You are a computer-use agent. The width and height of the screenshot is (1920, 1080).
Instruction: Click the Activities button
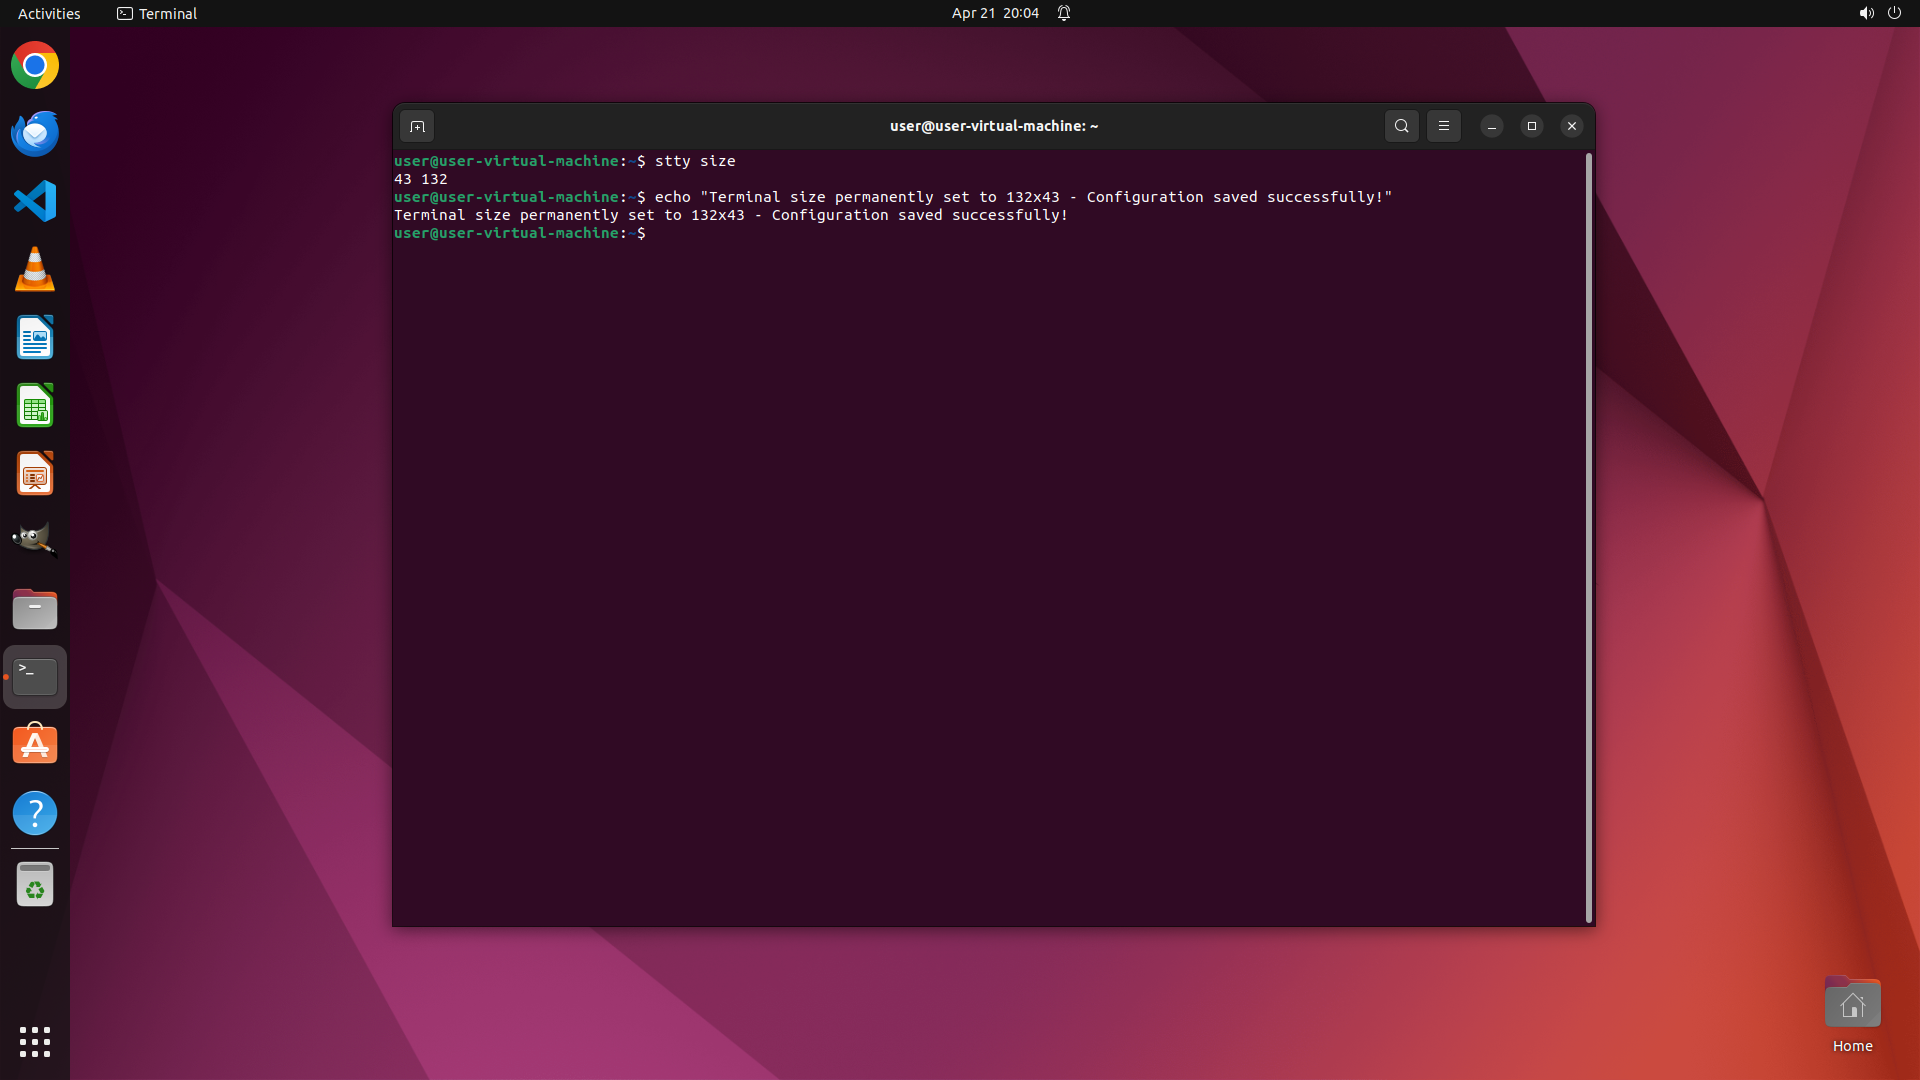point(49,13)
